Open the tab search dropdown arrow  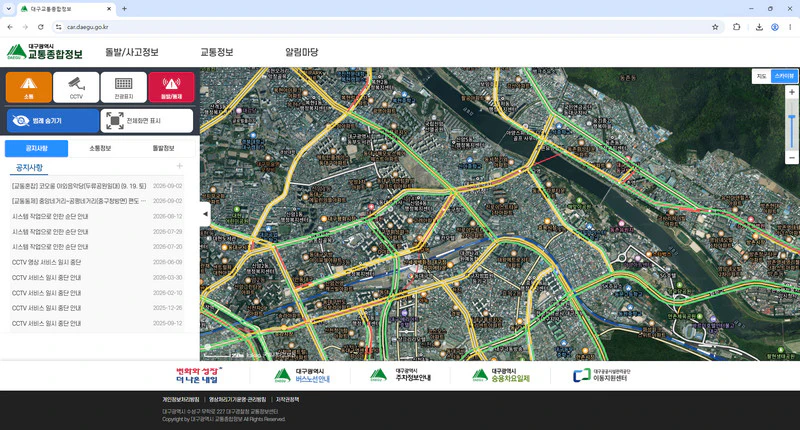tap(8, 9)
